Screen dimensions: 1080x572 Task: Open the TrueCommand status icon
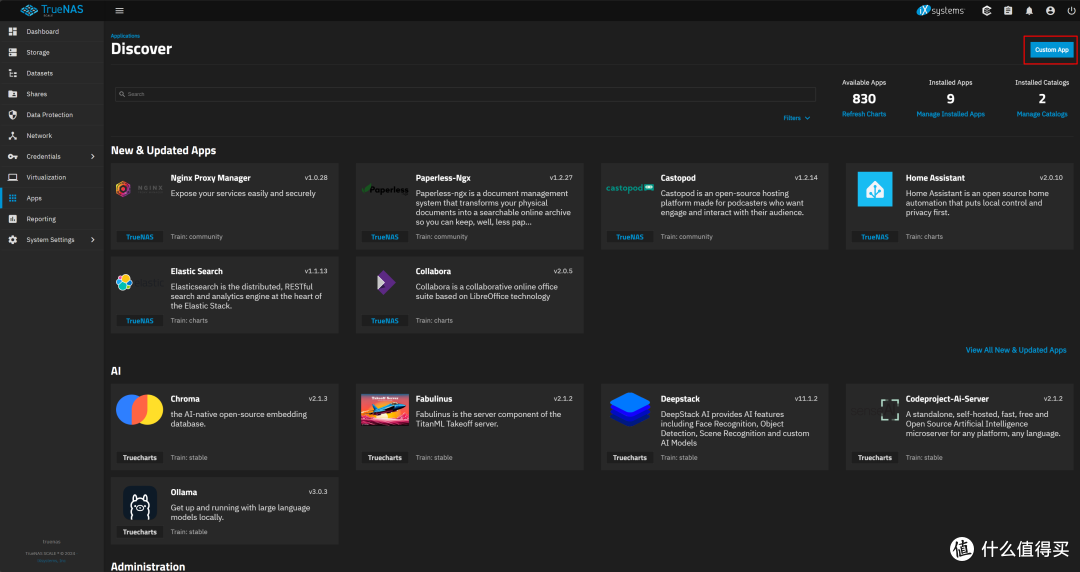[x=986, y=10]
